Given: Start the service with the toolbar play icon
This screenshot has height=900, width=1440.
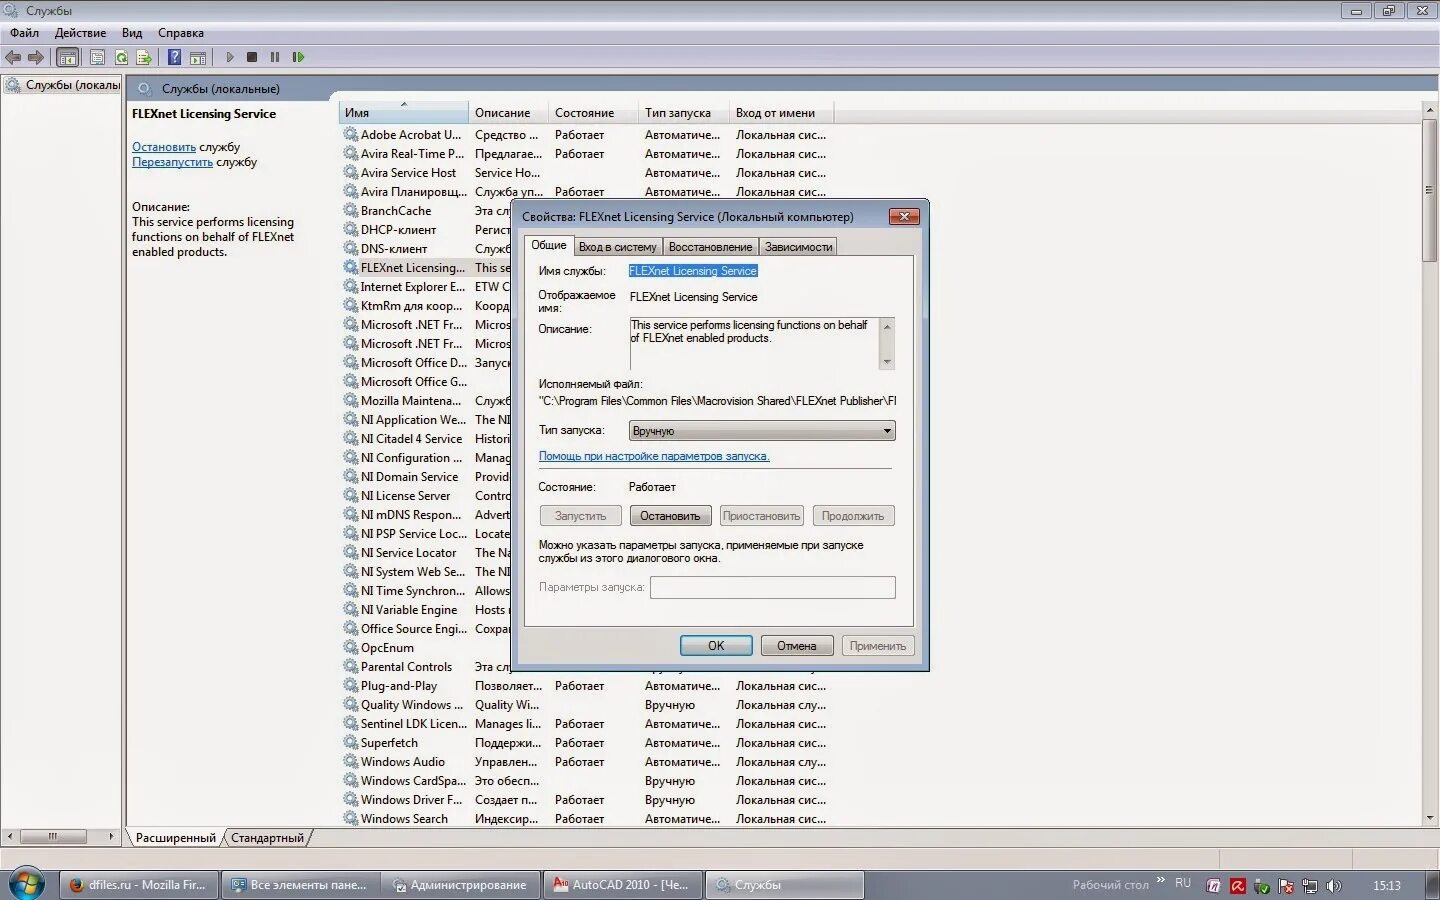Looking at the screenshot, I should click(x=230, y=57).
